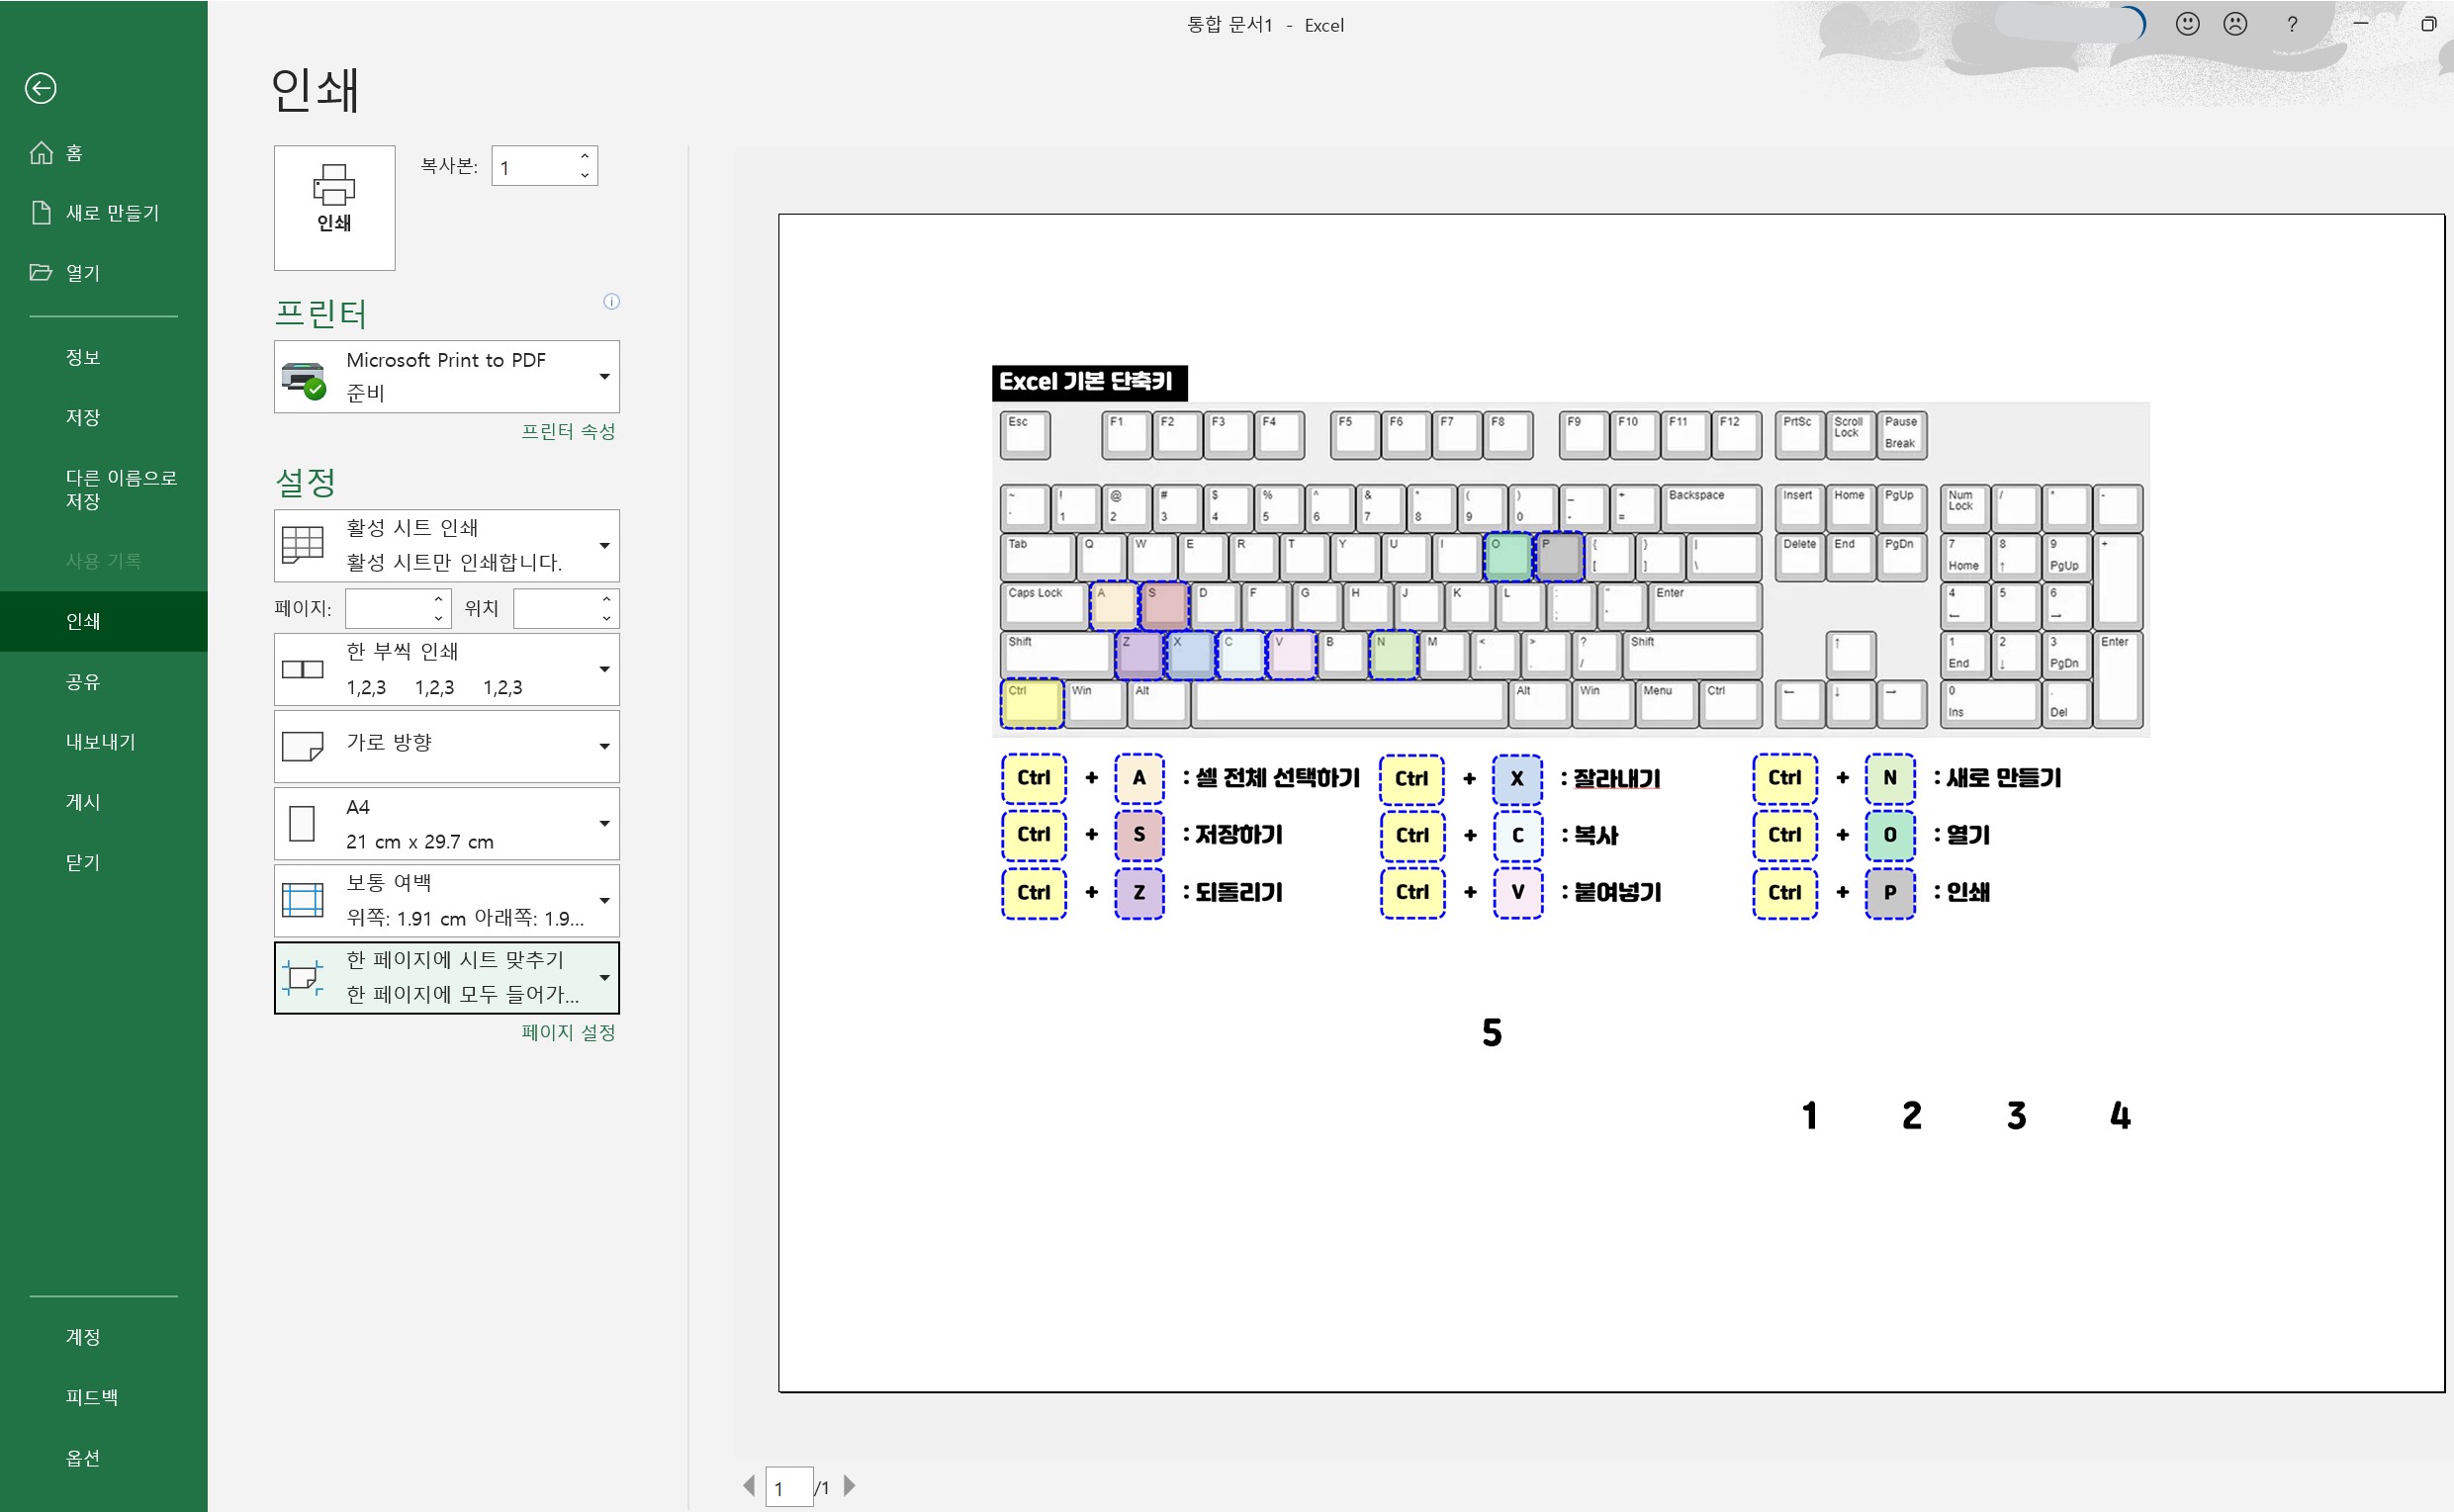This screenshot has width=2454, height=1512.
Task: Select Export (내보내기) in the sidebar
Action: click(x=100, y=741)
